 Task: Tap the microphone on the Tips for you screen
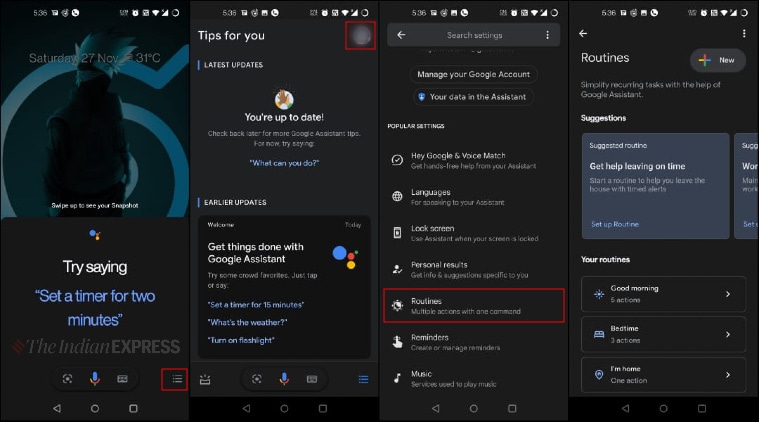(x=284, y=379)
